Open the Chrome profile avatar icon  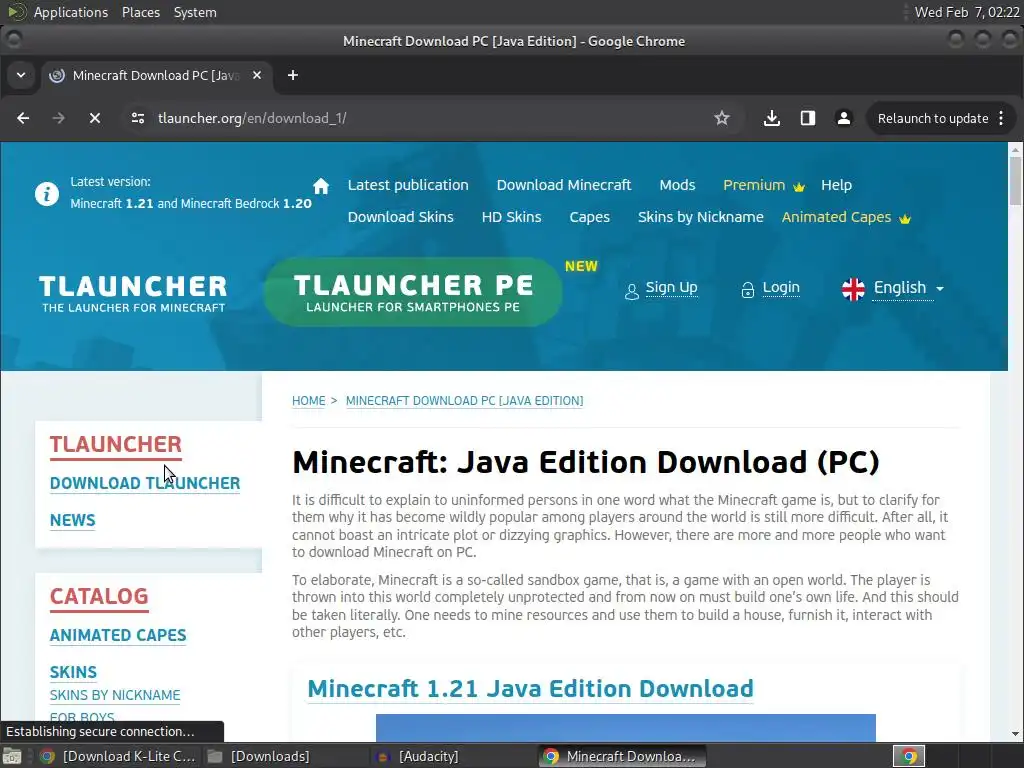(844, 118)
